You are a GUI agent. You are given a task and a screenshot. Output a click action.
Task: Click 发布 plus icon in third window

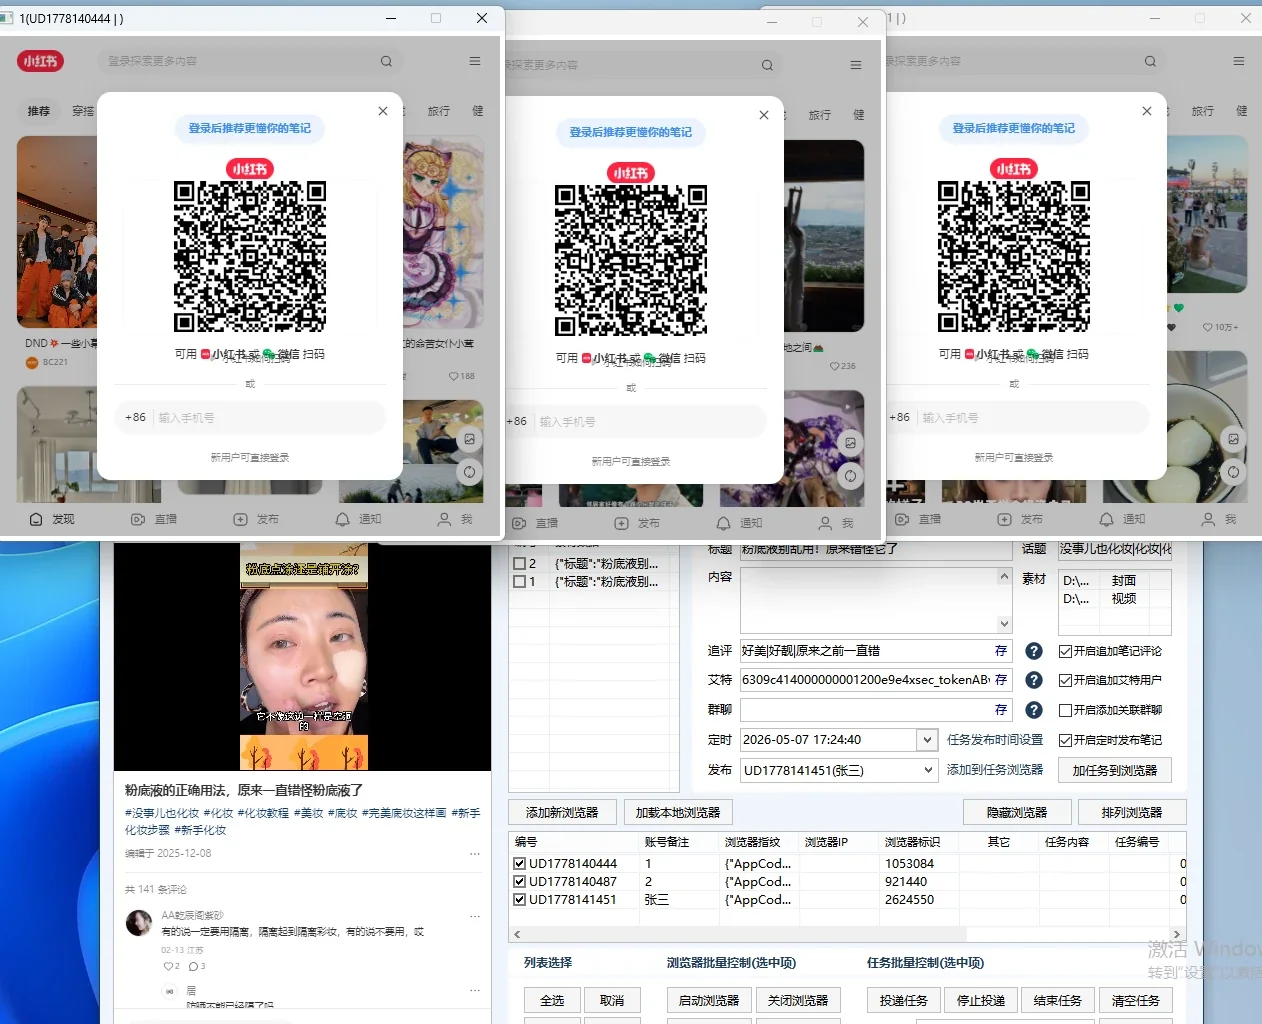pyautogui.click(x=1005, y=519)
